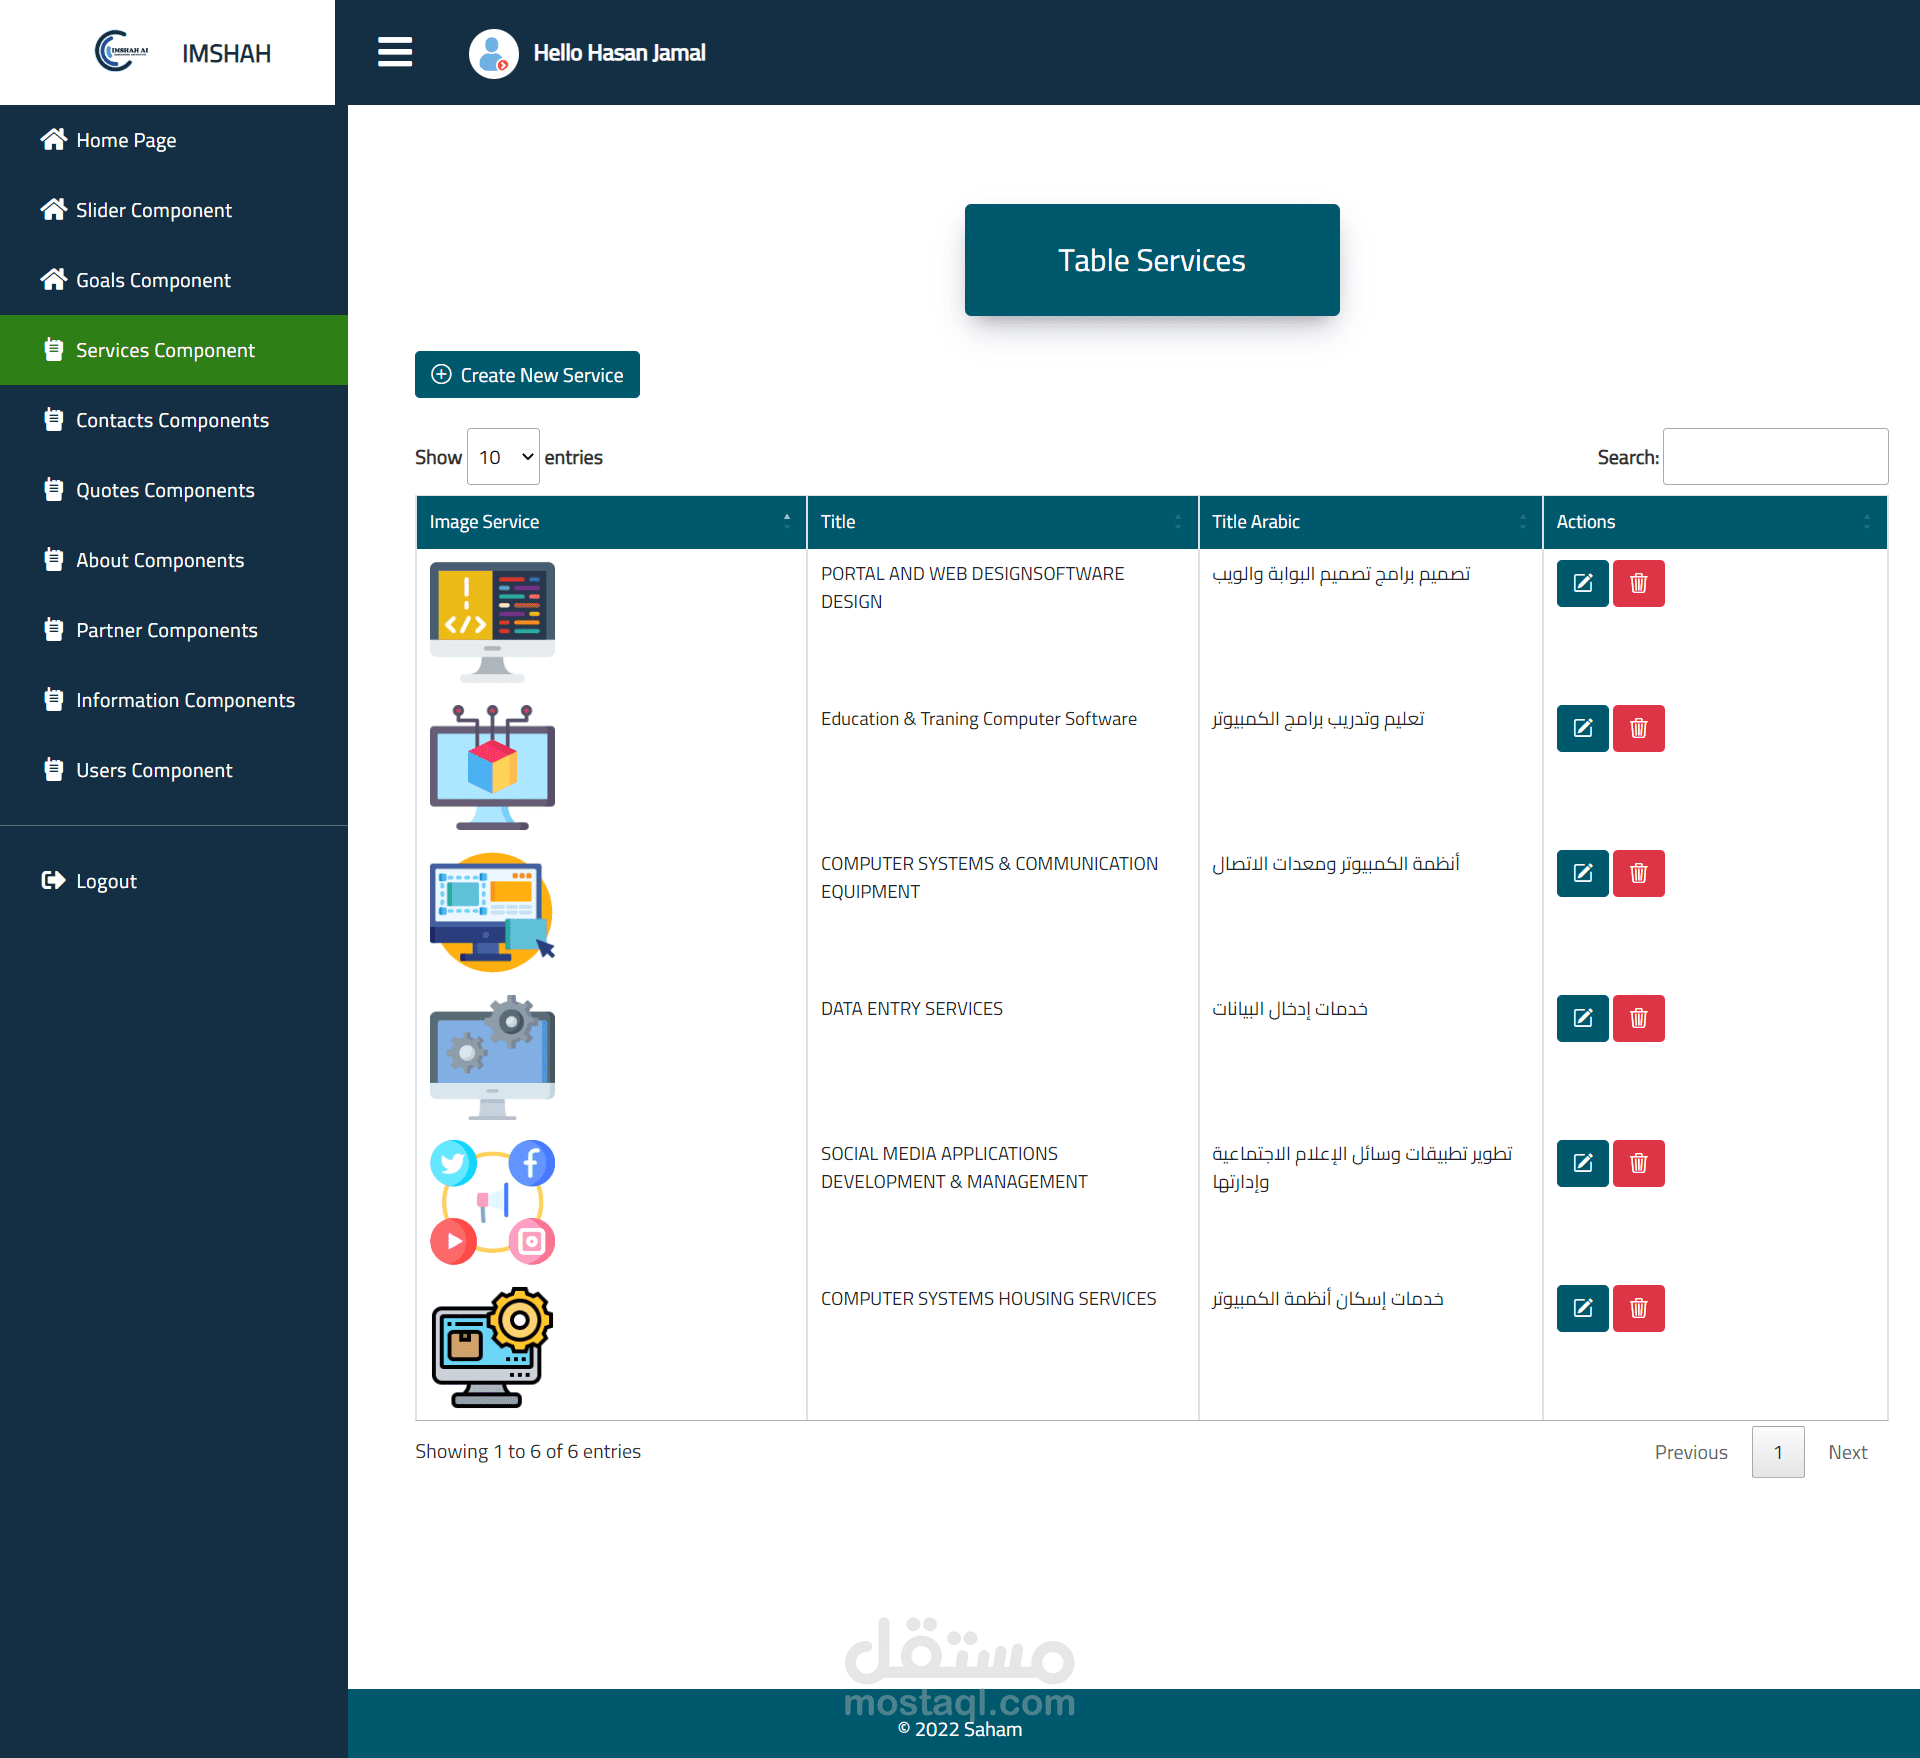Click Create New Service button
The height and width of the screenshot is (1758, 1920).
527,375
